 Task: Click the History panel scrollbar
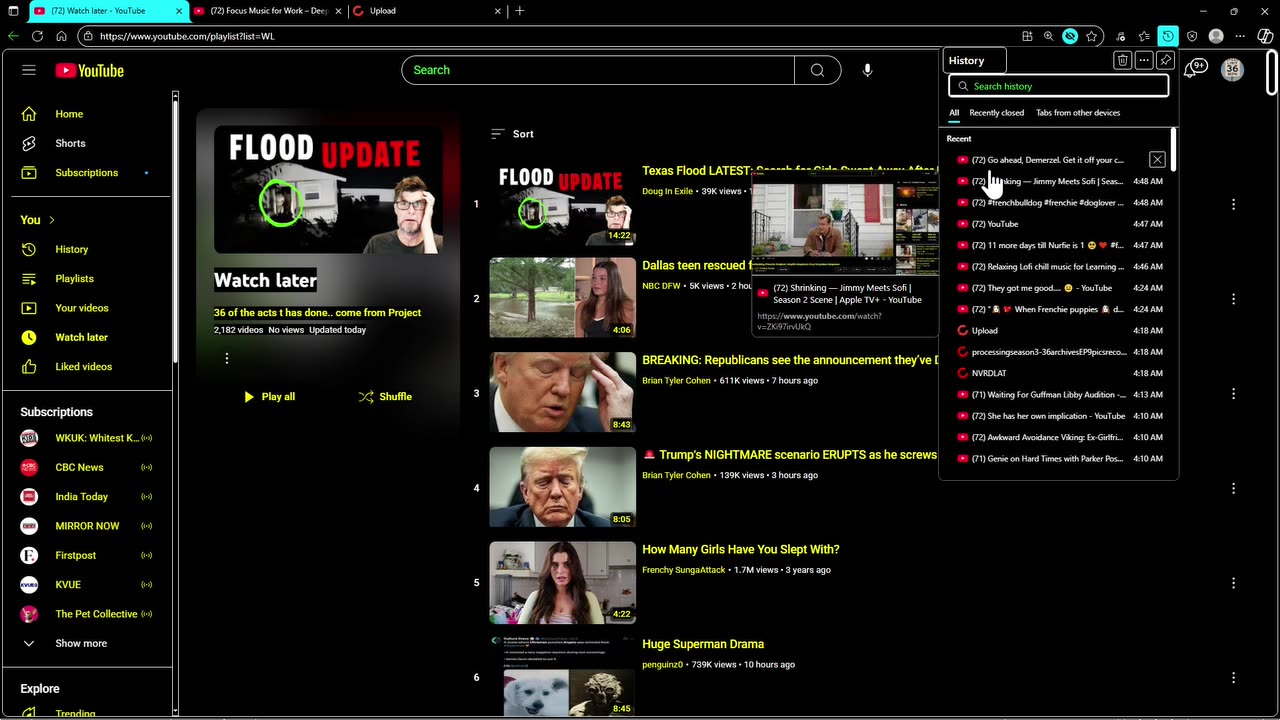(1174, 149)
